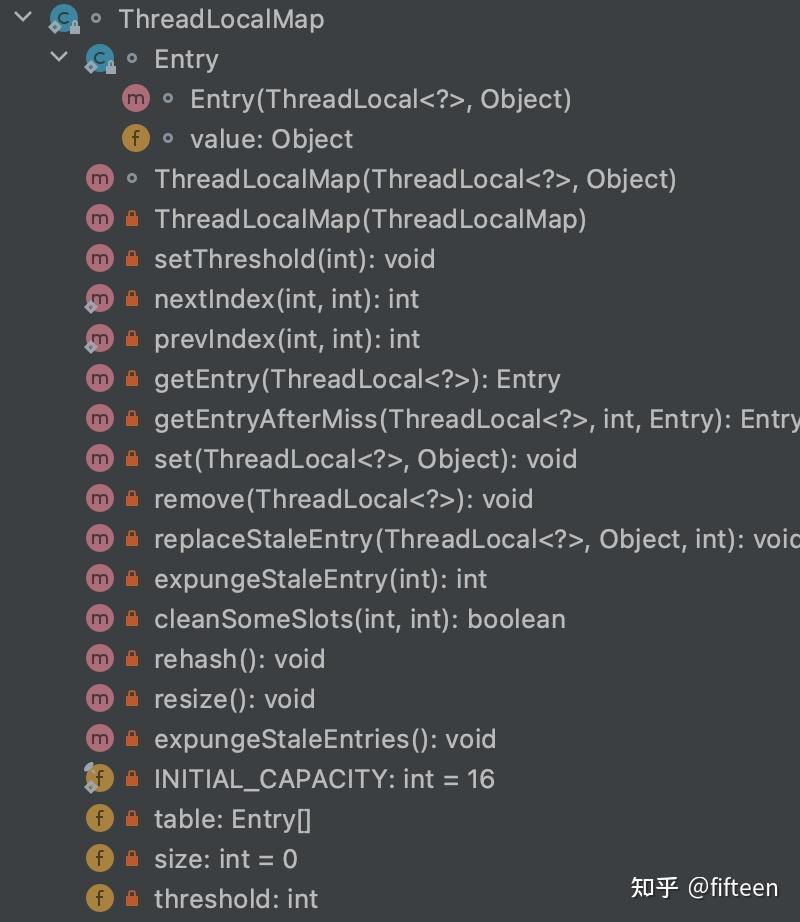The height and width of the screenshot is (922, 800).
Task: Click the 知乎 @fifteen watermark link
Action: (704, 886)
